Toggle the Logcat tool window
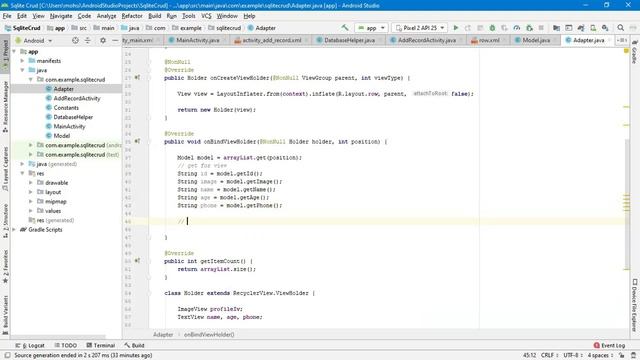 (x=30, y=345)
